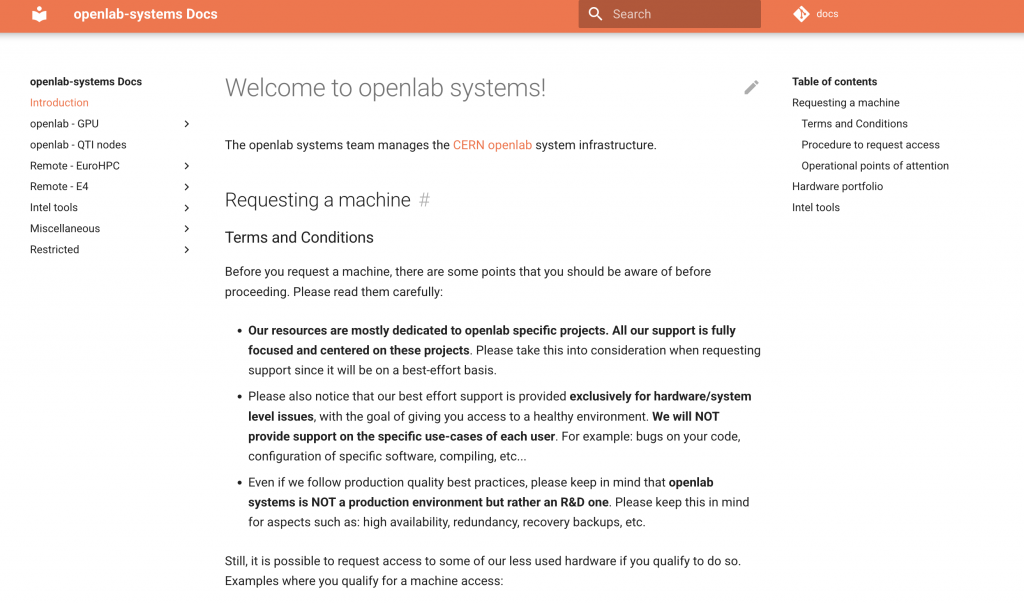
Task: Jump to Operational points of attention
Action: pyautogui.click(x=875, y=166)
